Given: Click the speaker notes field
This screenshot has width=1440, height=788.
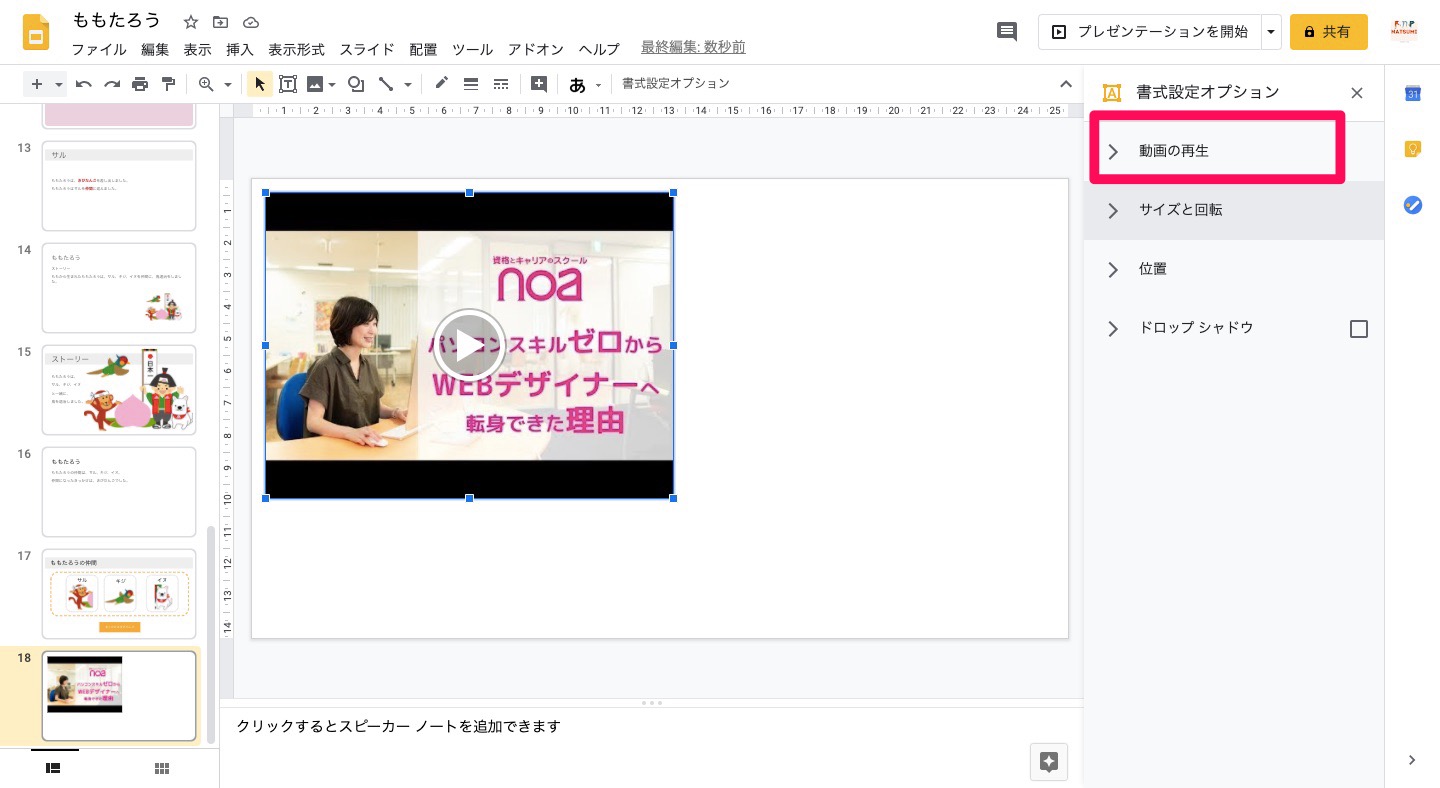Looking at the screenshot, I should pos(651,746).
